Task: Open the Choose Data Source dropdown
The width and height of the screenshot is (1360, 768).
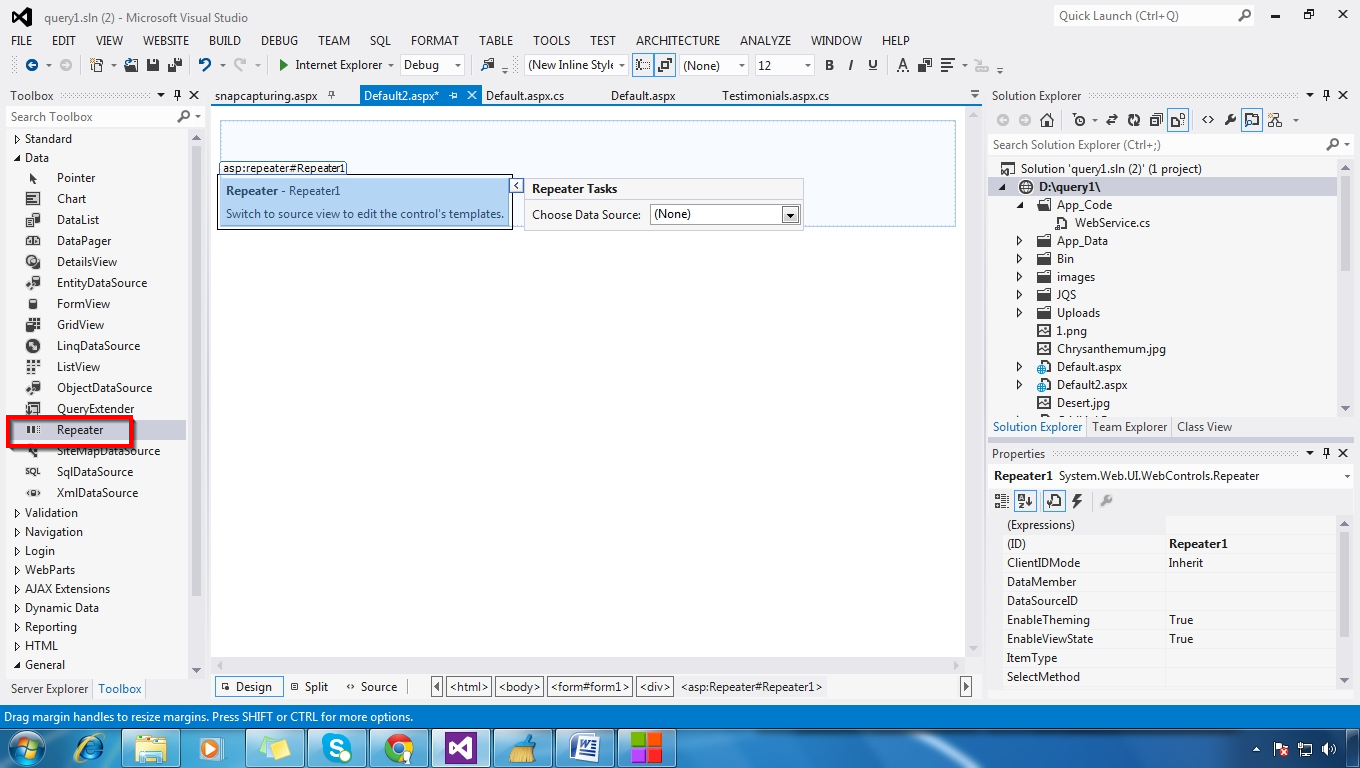Action: pyautogui.click(x=790, y=214)
